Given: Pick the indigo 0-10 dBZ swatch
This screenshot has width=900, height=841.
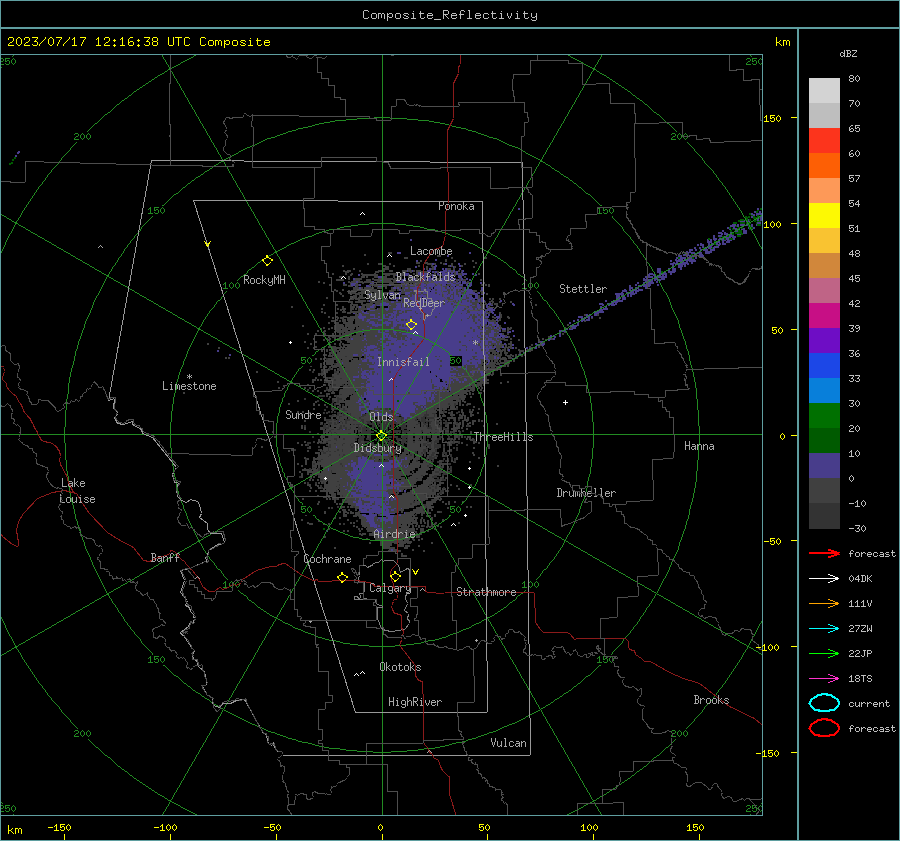Looking at the screenshot, I should click(x=824, y=466).
